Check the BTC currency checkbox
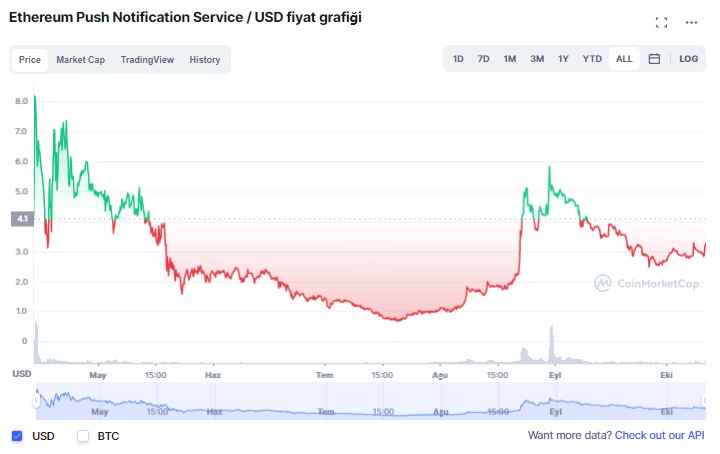Image resolution: width=720 pixels, height=454 pixels. tap(83, 436)
